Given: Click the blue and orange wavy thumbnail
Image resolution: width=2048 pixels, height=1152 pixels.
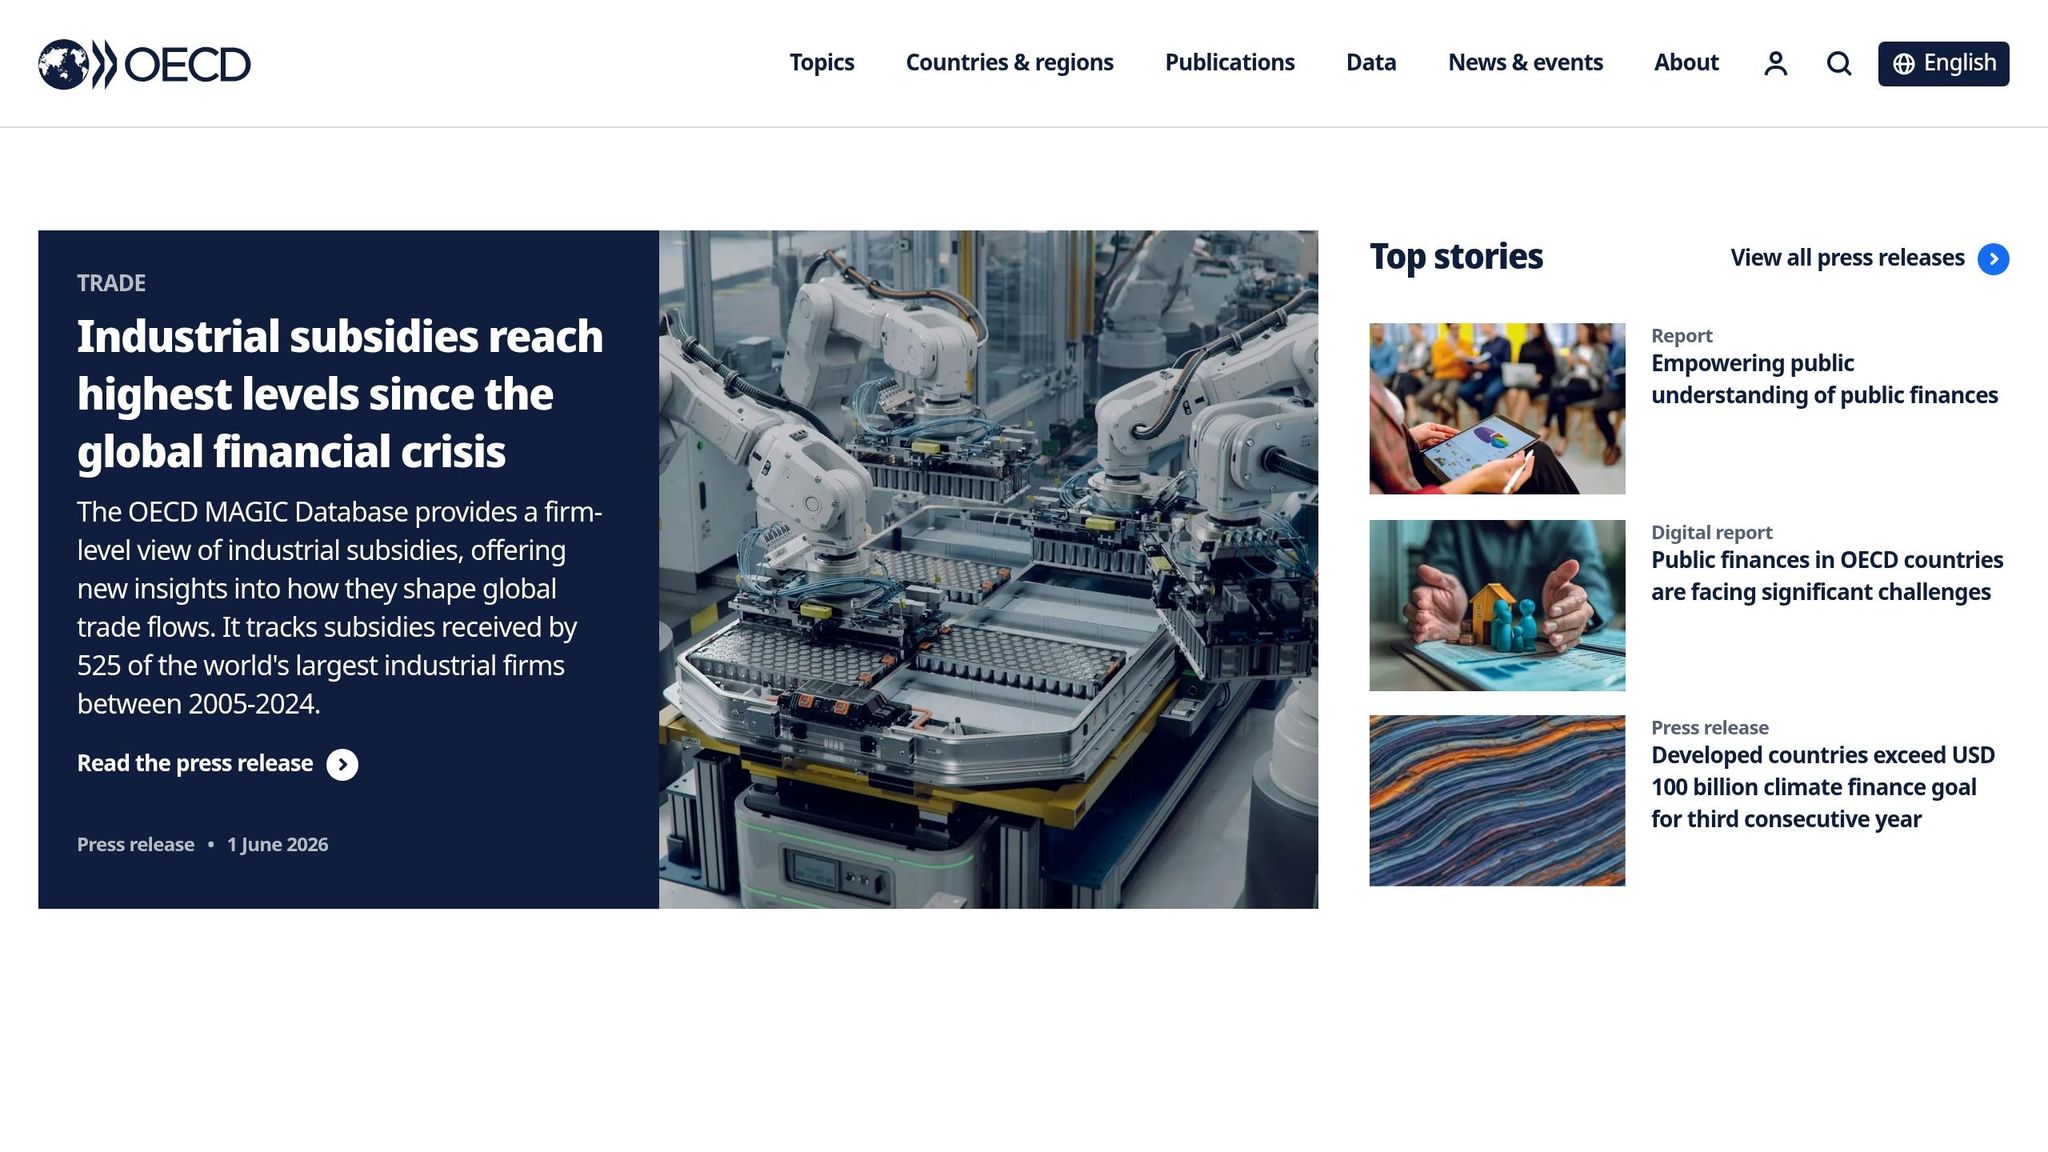Looking at the screenshot, I should click(1497, 801).
